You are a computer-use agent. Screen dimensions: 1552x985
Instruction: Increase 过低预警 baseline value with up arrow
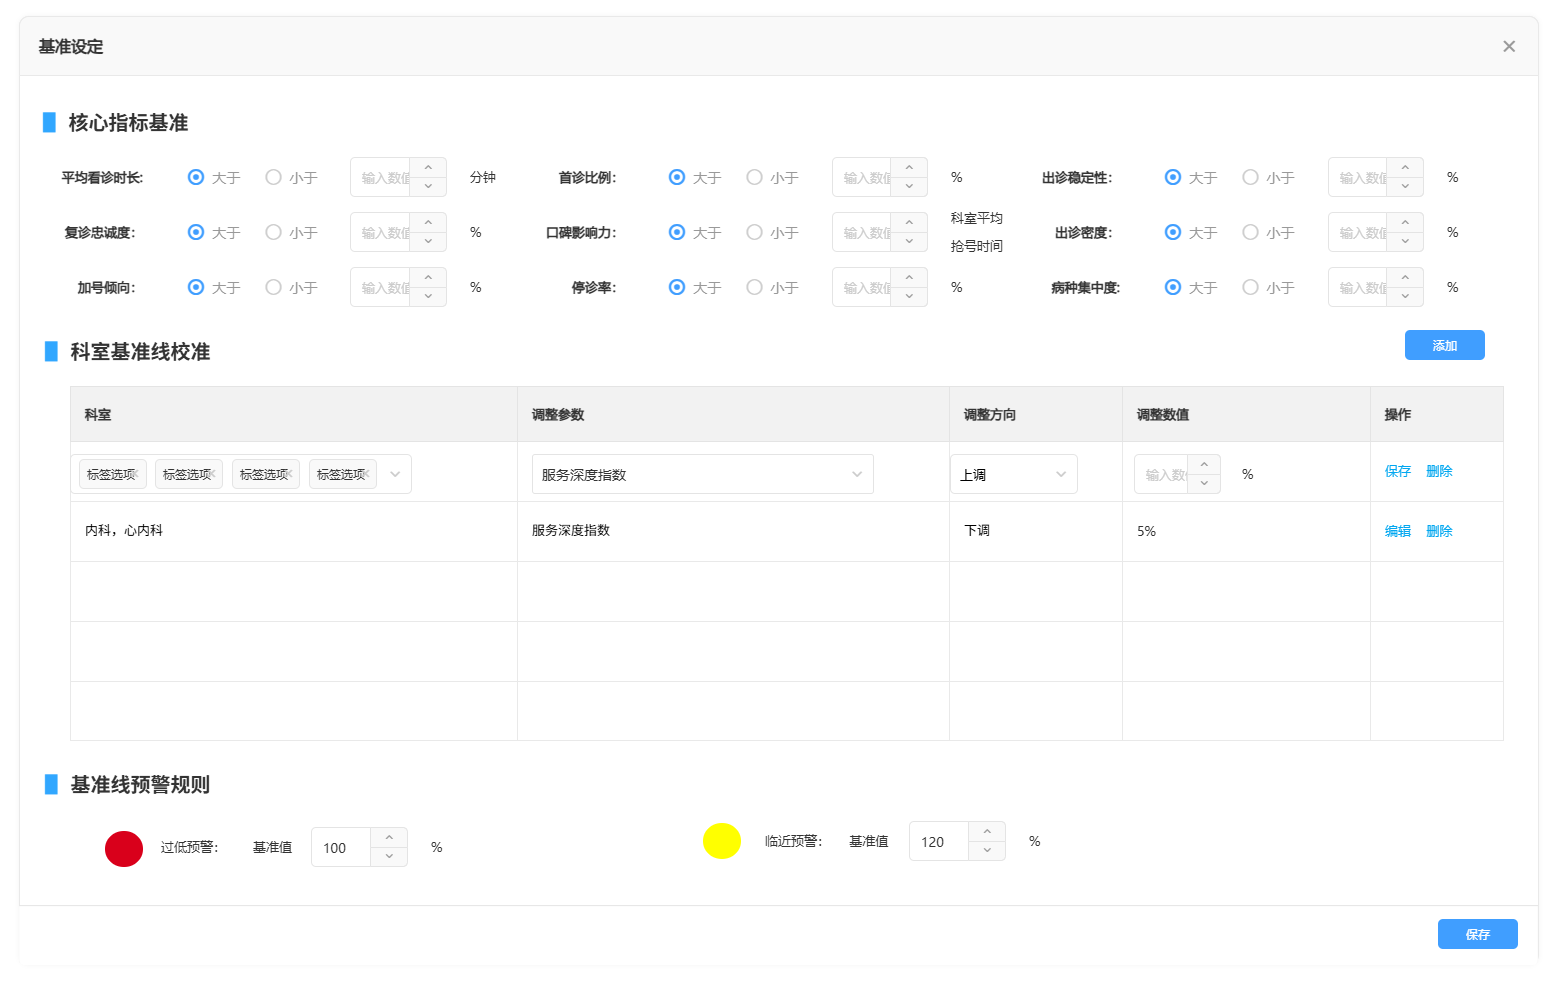point(389,838)
